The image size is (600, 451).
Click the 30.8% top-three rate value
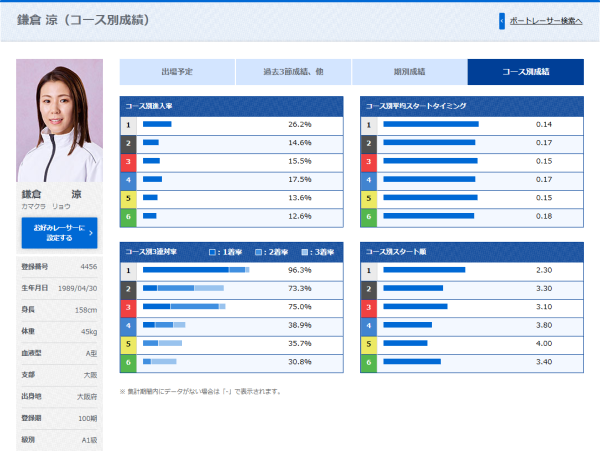tap(300, 362)
